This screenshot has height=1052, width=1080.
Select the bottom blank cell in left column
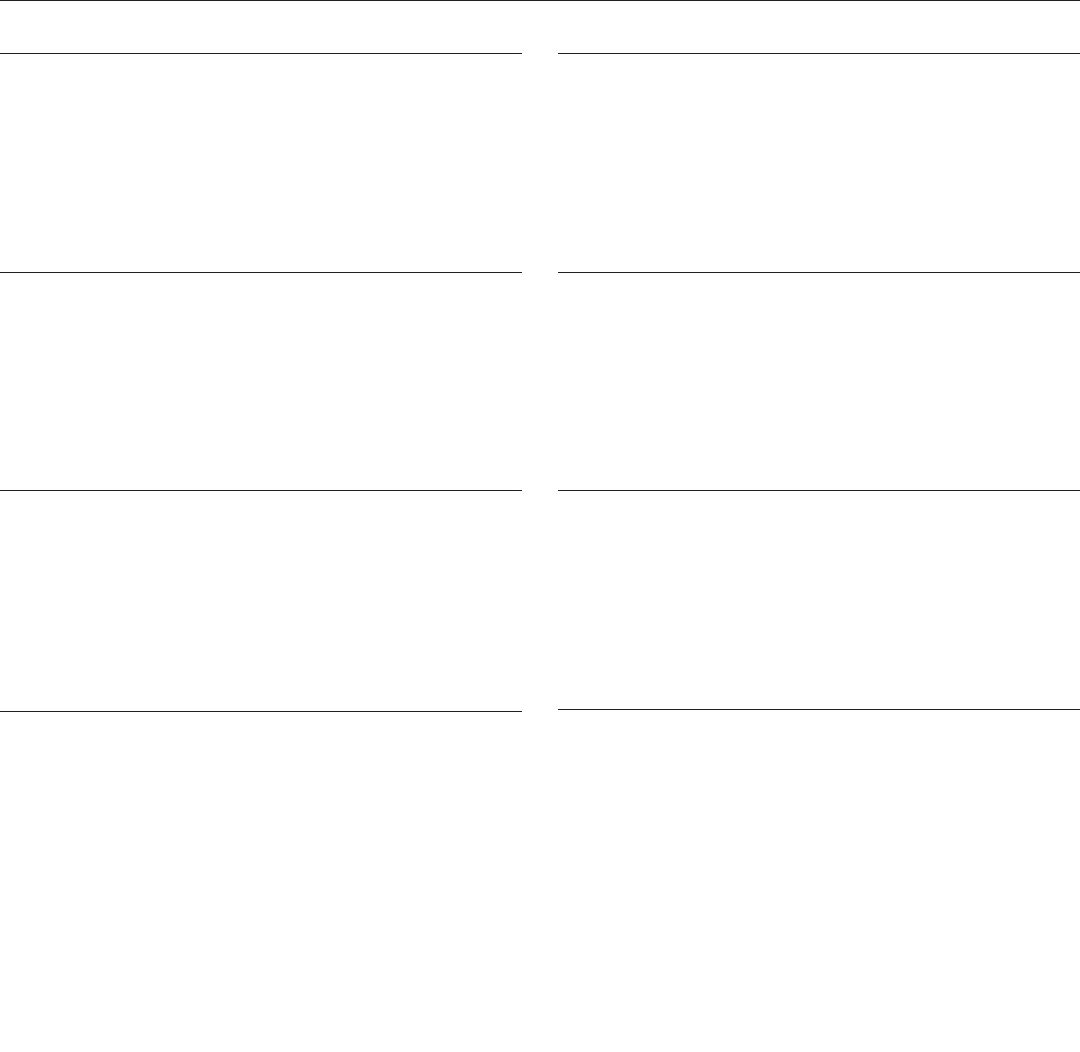click(x=261, y=882)
